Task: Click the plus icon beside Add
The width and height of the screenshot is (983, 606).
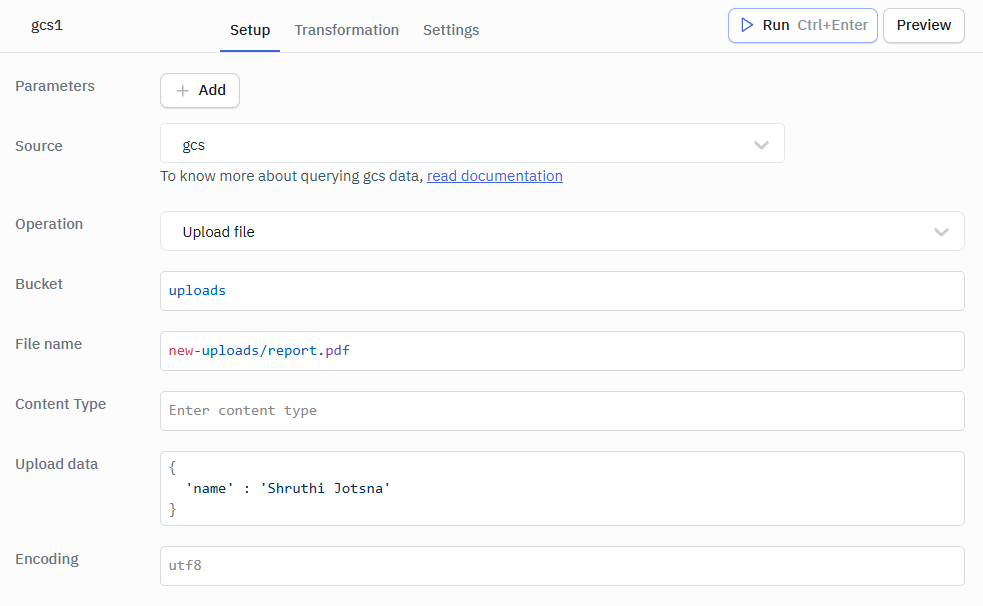Action: (x=182, y=90)
